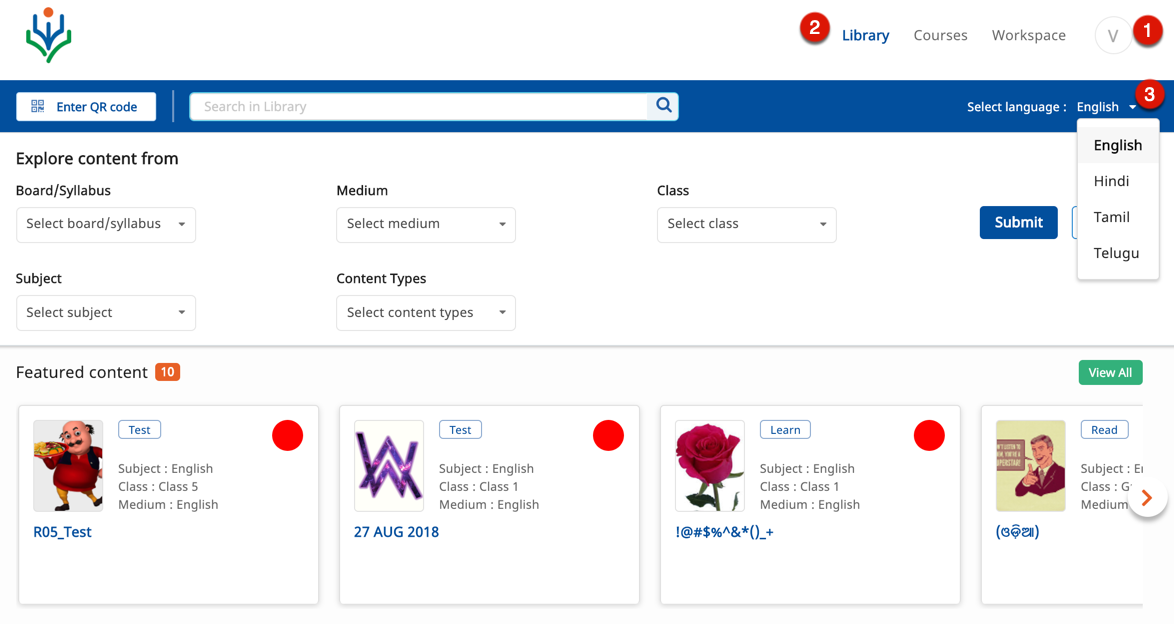This screenshot has width=1174, height=624.
Task: Click the Search in Library field
Action: [x=420, y=106]
